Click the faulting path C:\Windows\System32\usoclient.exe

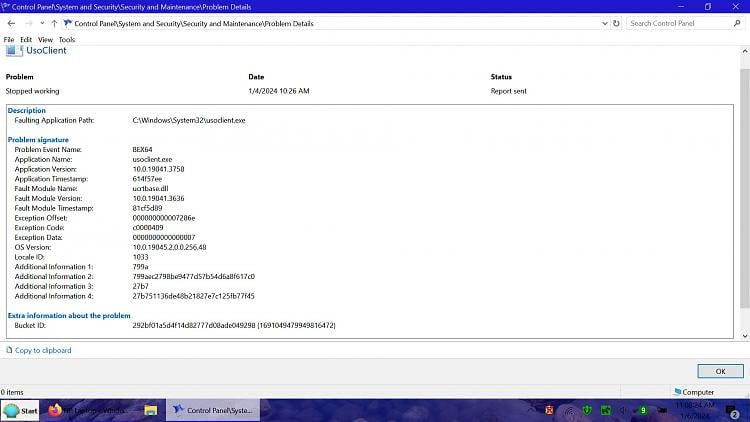coord(189,121)
